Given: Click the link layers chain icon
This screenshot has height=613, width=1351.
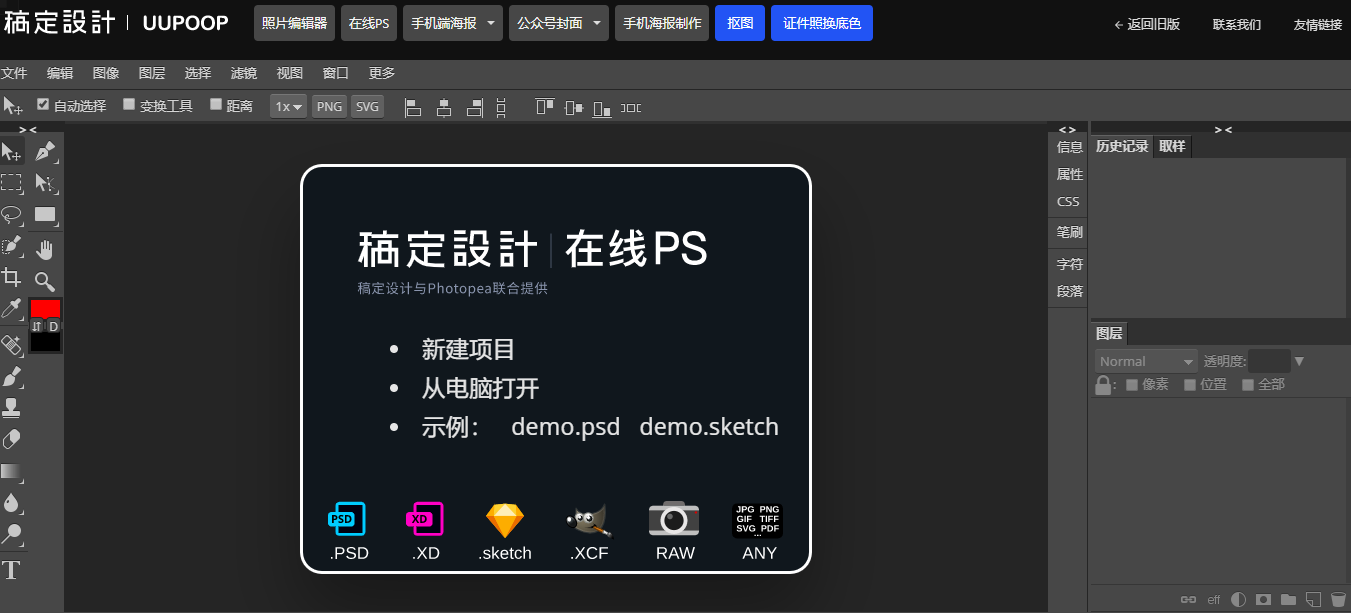Looking at the screenshot, I should click(1189, 599).
